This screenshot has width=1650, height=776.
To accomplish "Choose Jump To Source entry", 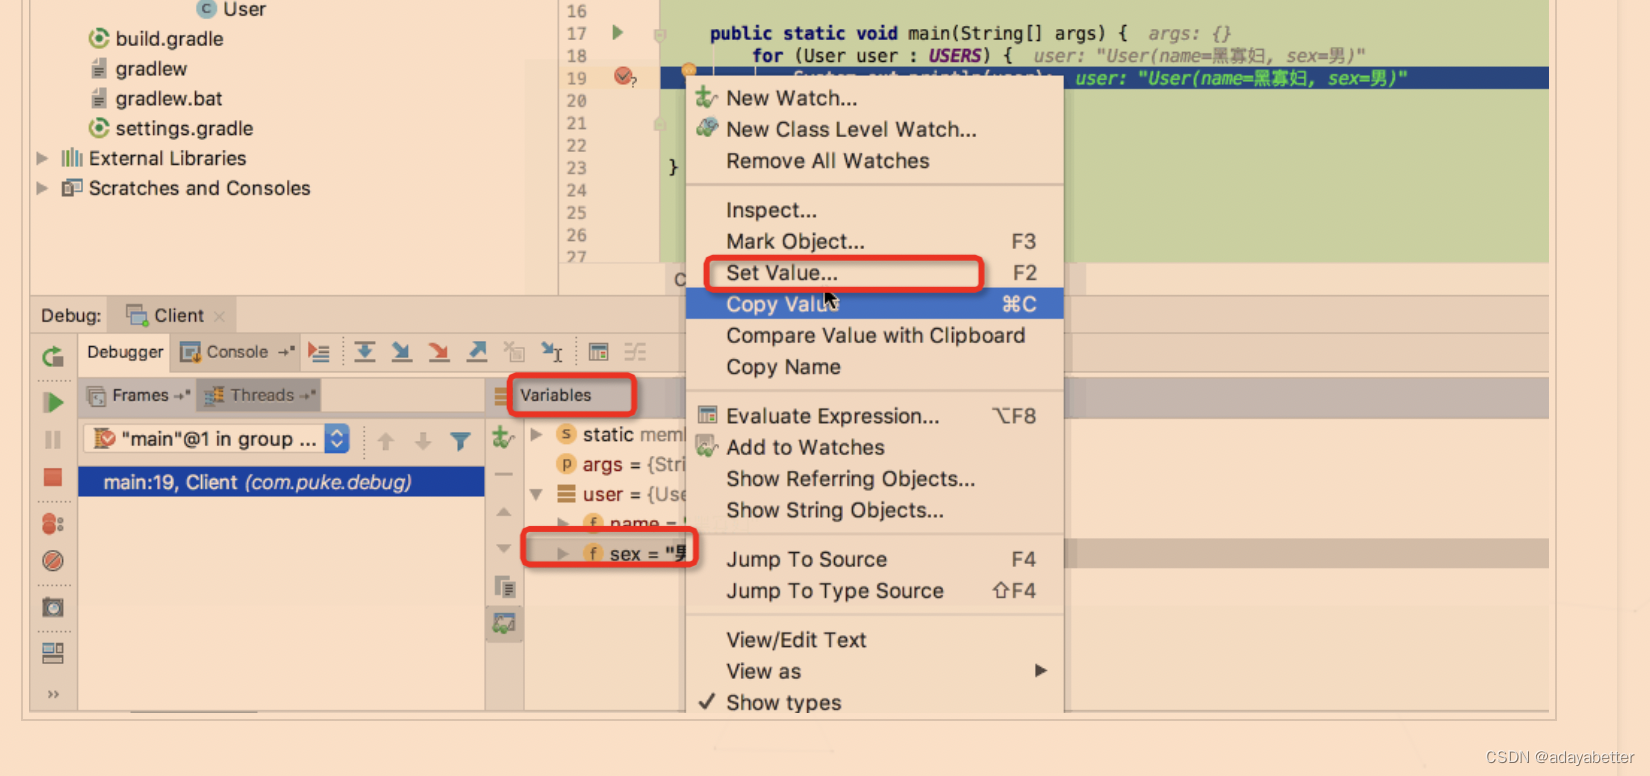I will tap(874, 559).
